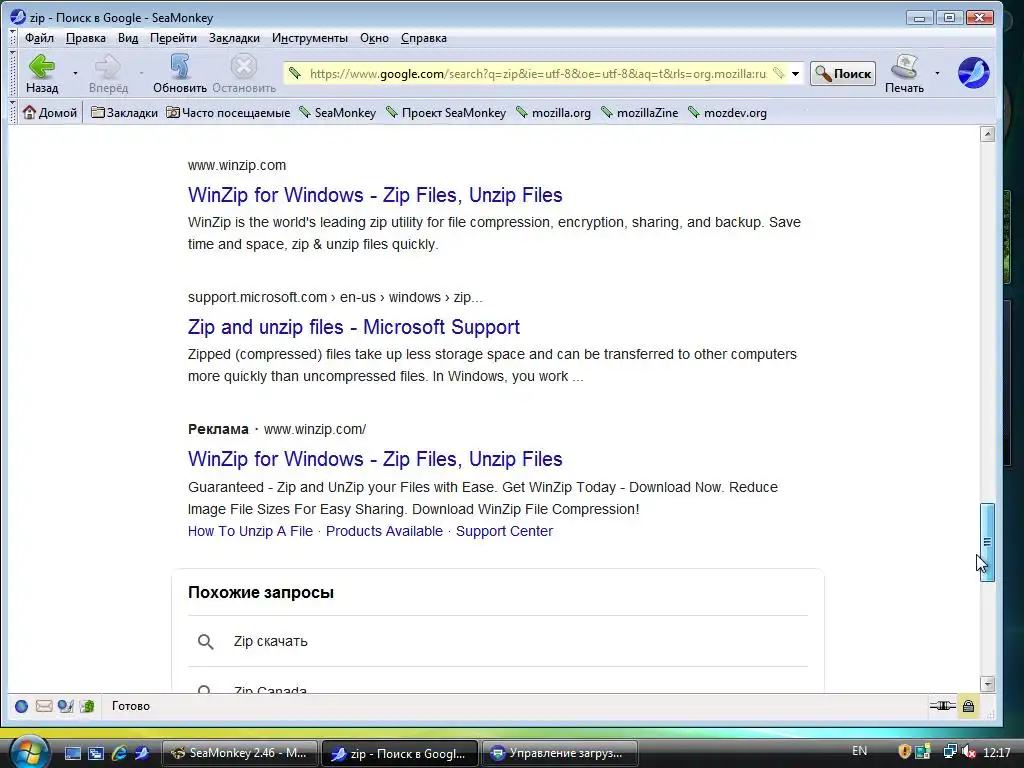Open the address bar history dropdown arrow

pyautogui.click(x=795, y=73)
